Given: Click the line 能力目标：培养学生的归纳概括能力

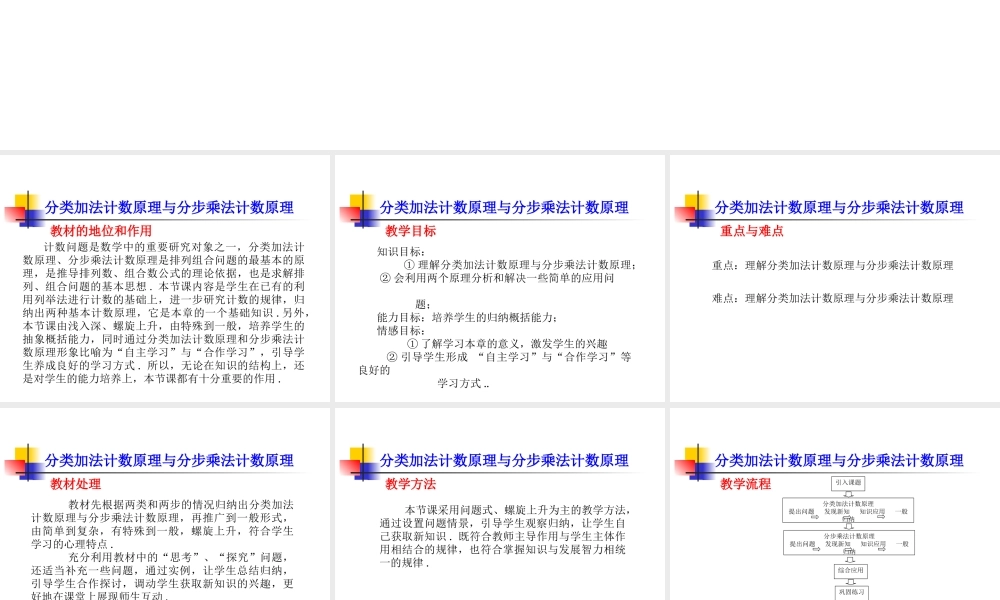Looking at the screenshot, I should pyautogui.click(x=468, y=317).
